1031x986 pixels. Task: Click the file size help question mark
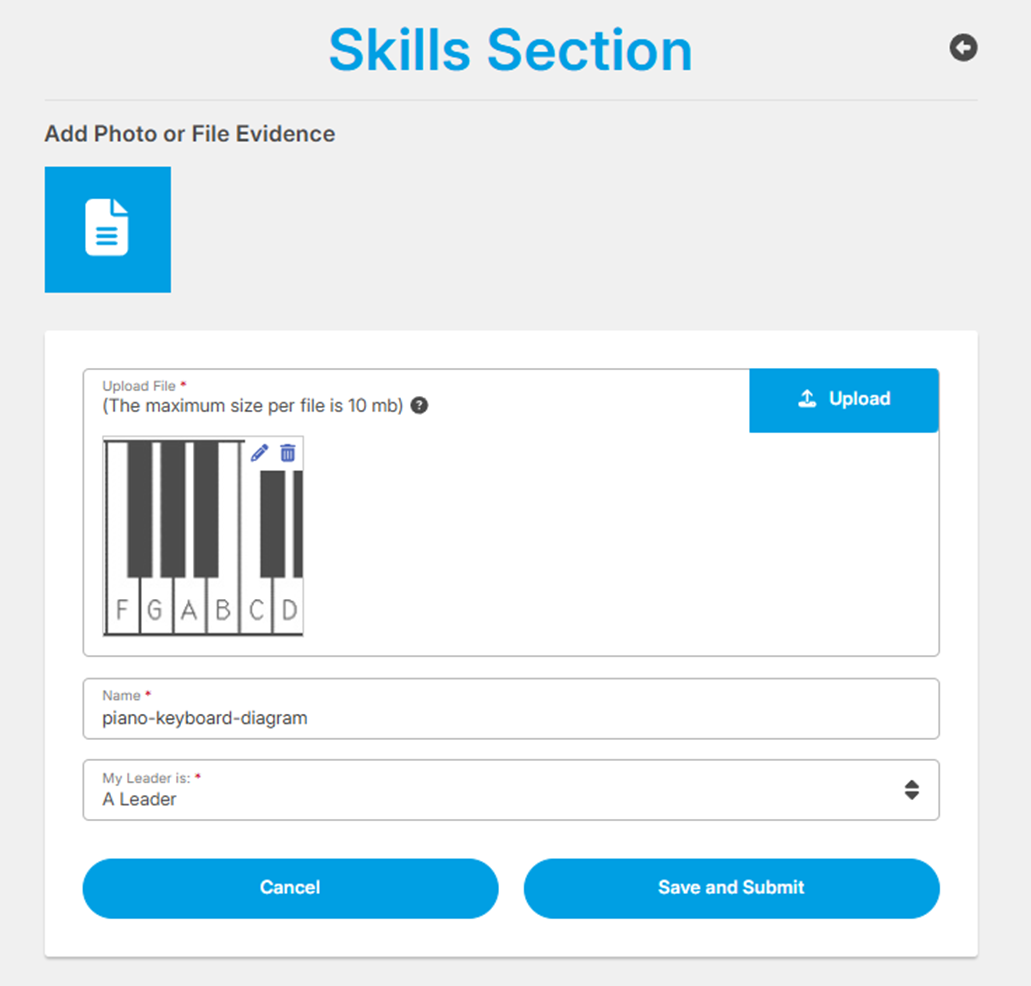click(x=420, y=406)
